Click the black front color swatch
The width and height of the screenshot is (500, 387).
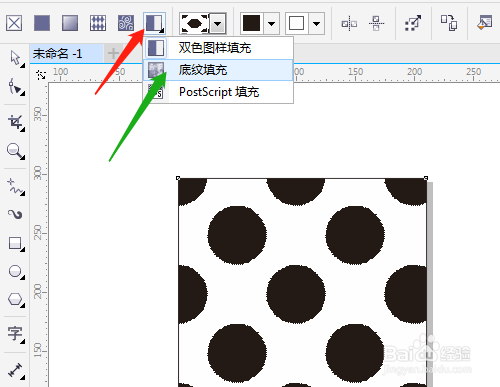click(251, 23)
